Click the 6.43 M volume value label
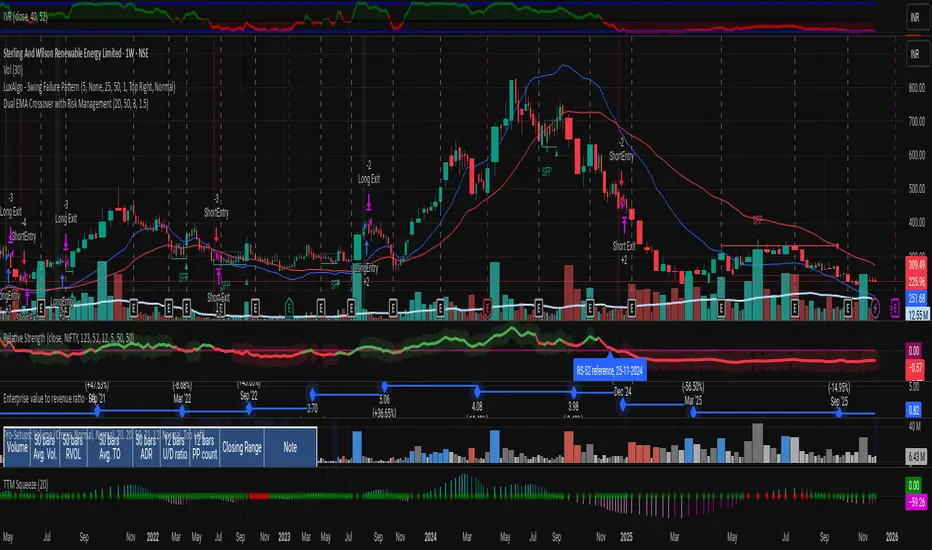The image size is (932, 550). pyautogui.click(x=916, y=456)
